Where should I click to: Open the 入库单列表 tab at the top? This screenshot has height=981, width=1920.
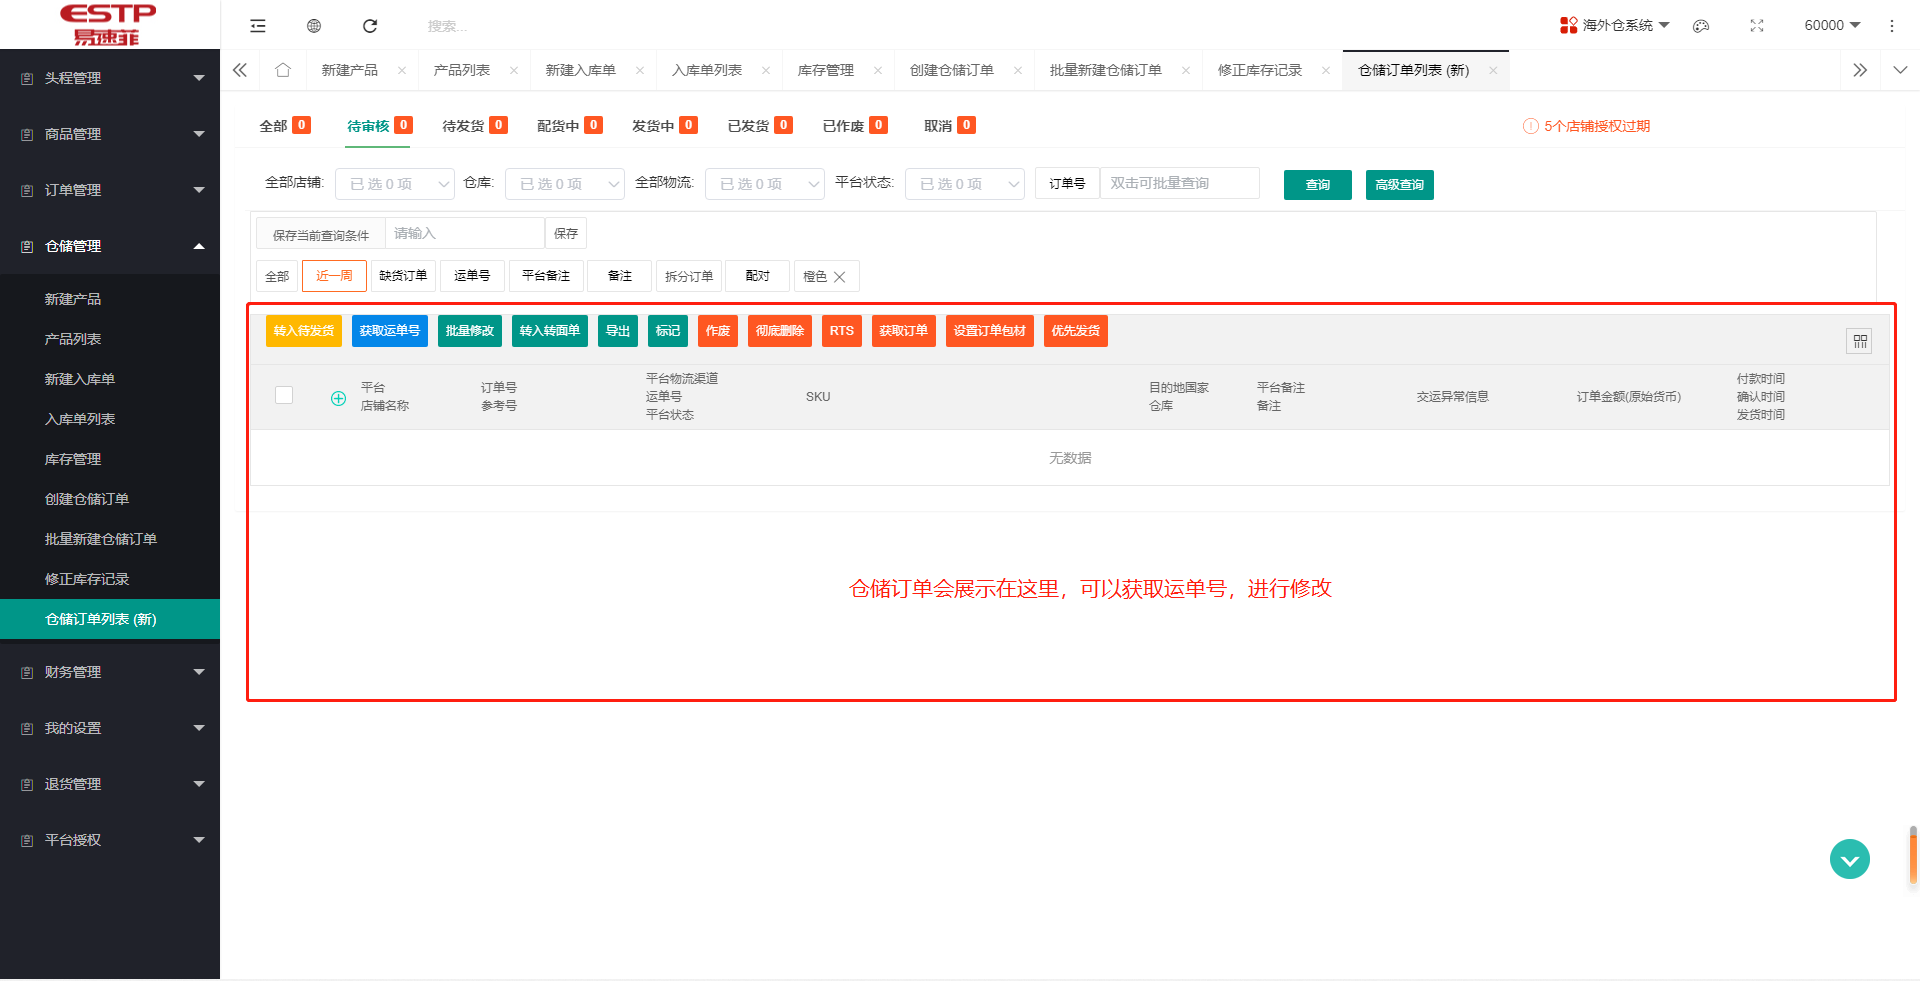(x=706, y=70)
